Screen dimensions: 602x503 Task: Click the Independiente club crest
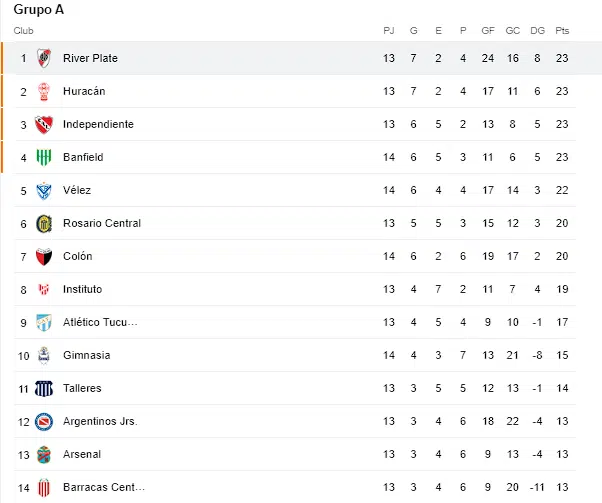tap(44, 124)
